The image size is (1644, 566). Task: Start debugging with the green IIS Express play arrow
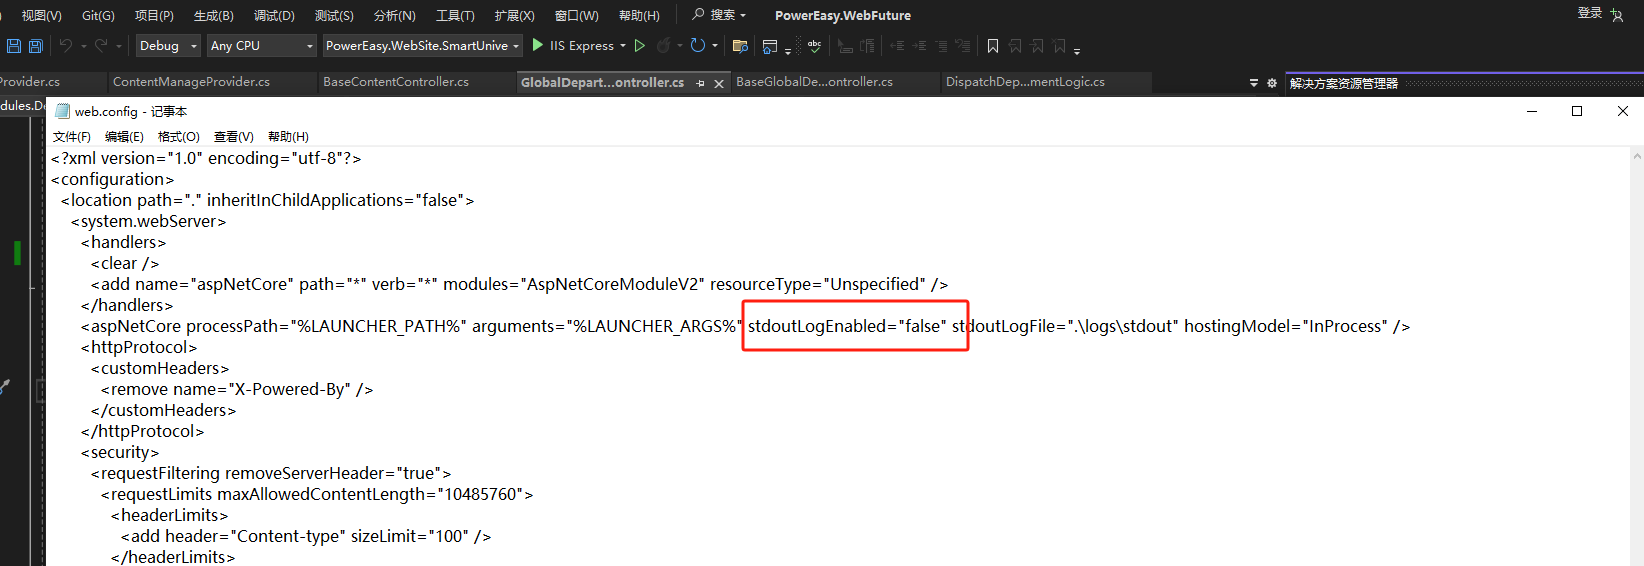[x=538, y=45]
